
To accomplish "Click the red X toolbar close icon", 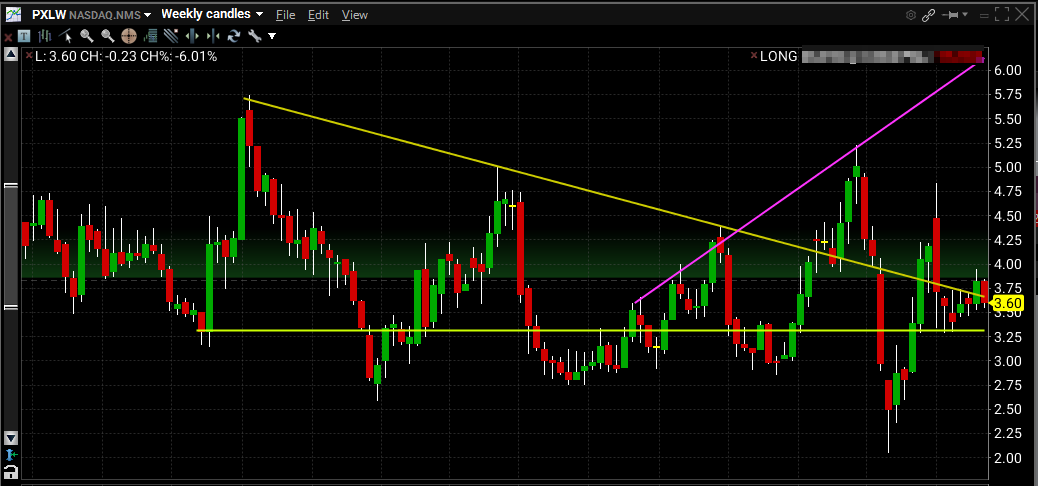I will pos(8,36).
